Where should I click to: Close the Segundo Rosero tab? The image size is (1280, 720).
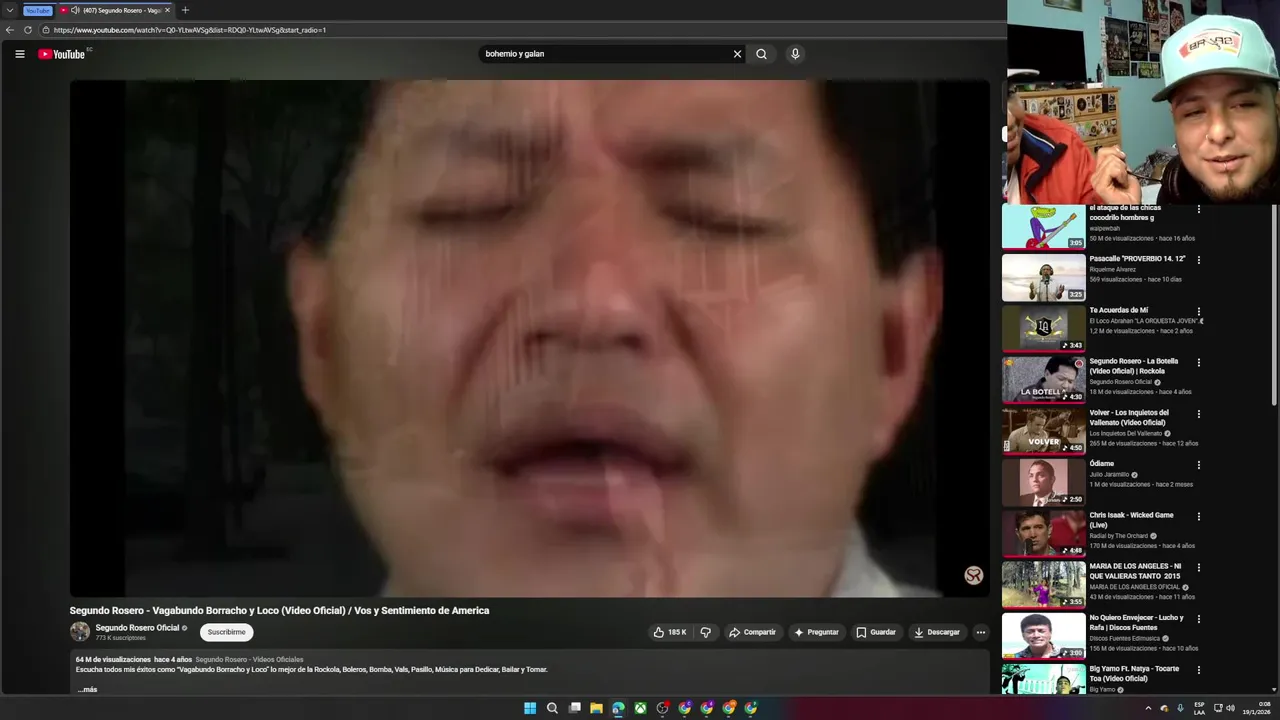click(167, 10)
